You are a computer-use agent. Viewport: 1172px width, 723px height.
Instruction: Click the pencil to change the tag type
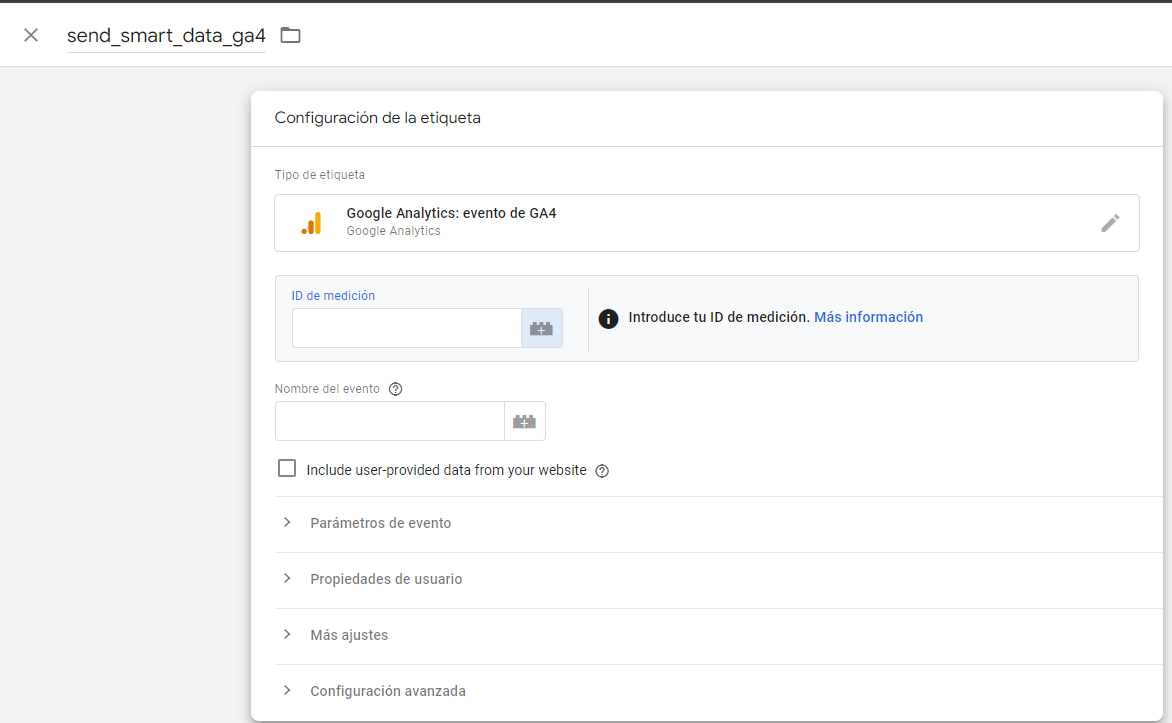1110,222
